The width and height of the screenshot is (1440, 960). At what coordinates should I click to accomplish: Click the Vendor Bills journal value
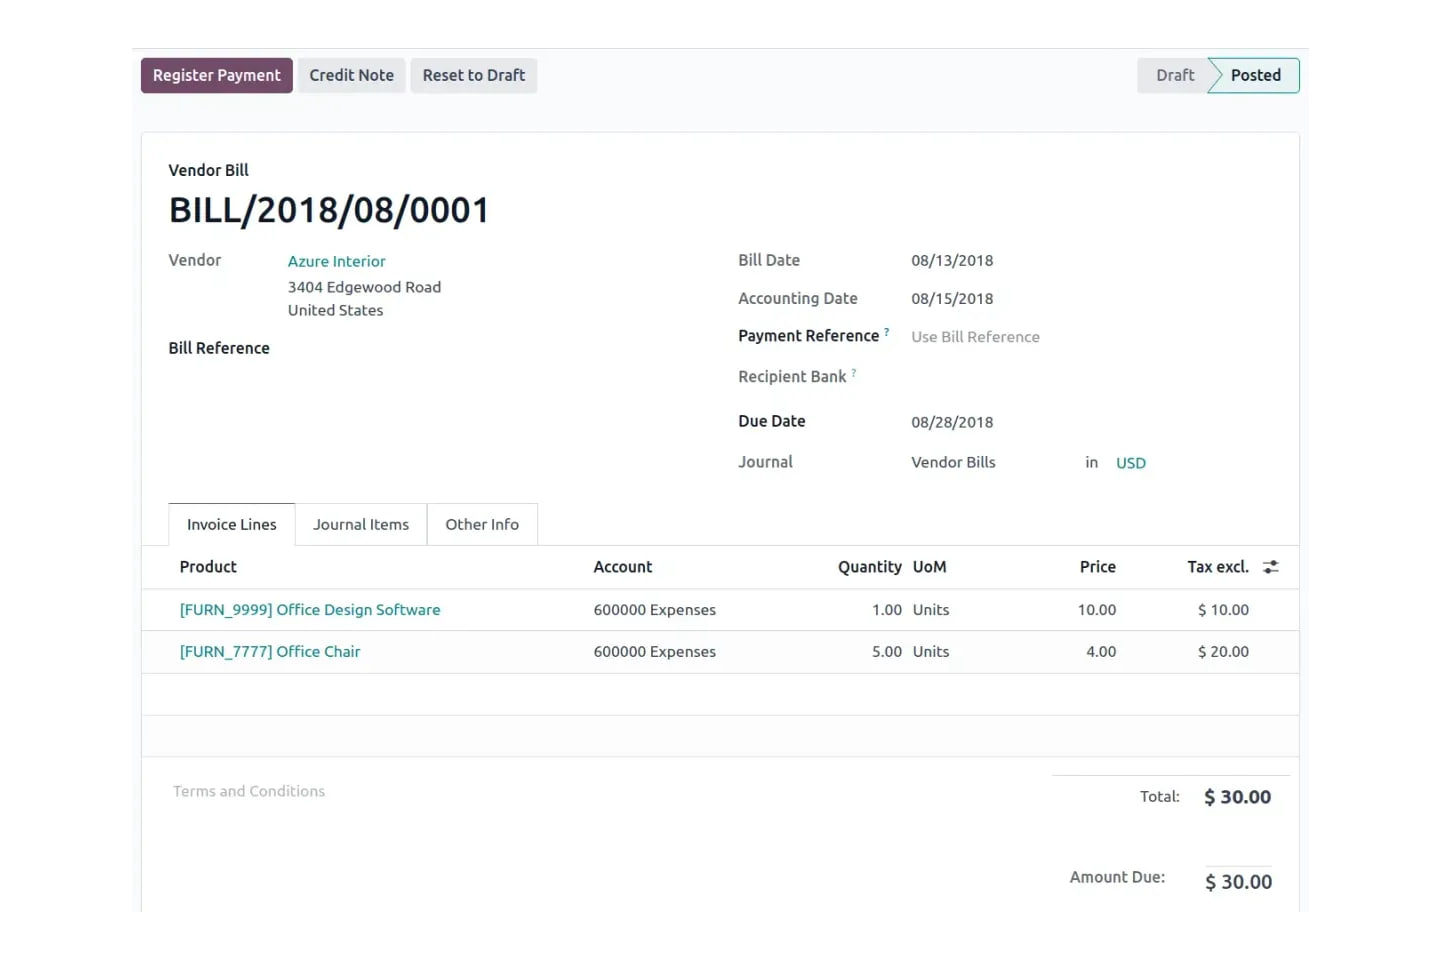(953, 462)
